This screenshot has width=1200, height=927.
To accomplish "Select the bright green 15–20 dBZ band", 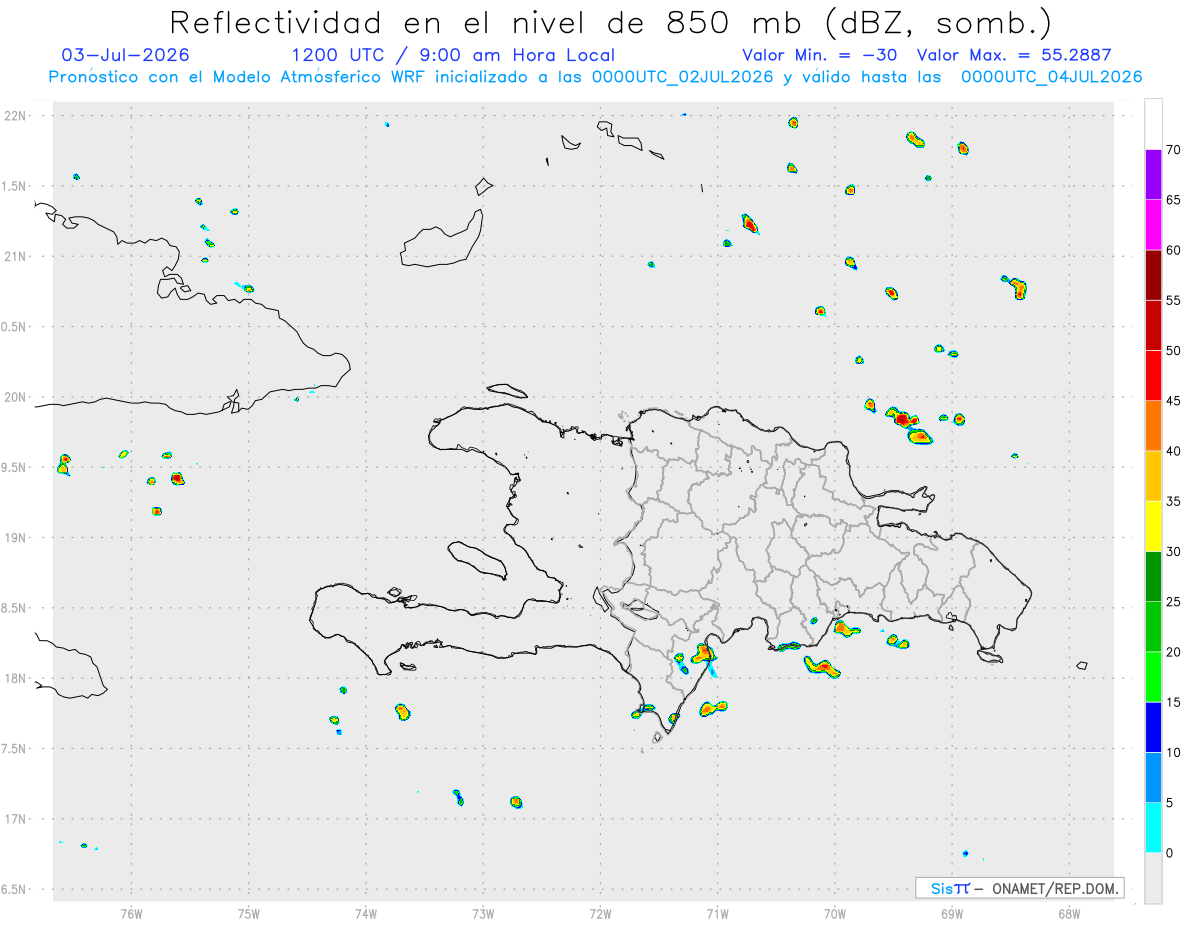I will (x=1153, y=677).
